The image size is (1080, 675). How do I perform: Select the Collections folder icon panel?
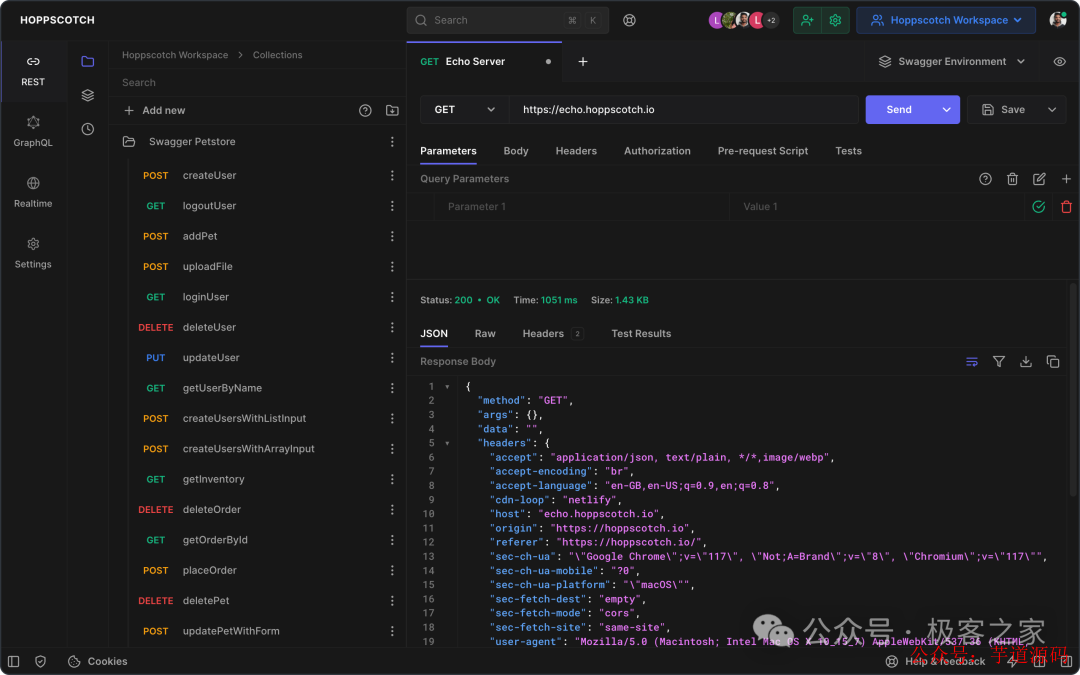click(87, 61)
